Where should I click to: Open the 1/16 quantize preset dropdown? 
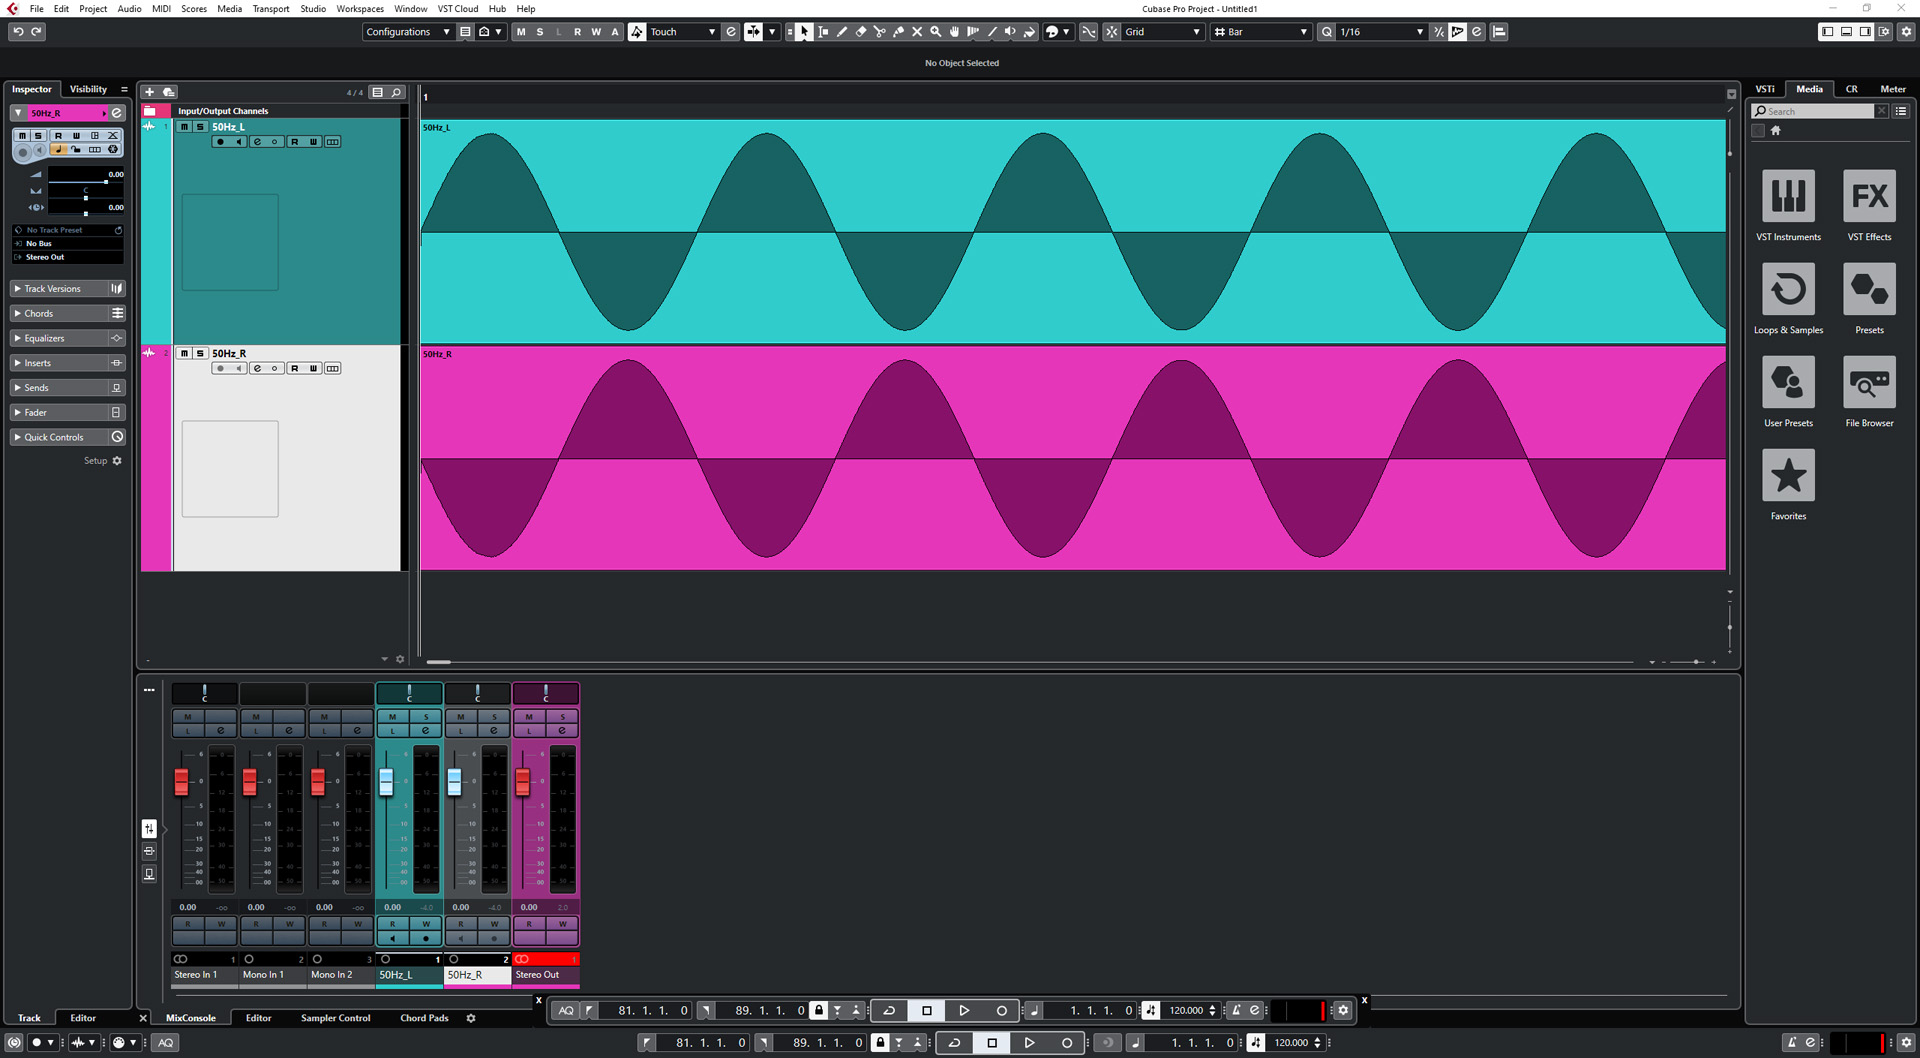coord(1380,32)
